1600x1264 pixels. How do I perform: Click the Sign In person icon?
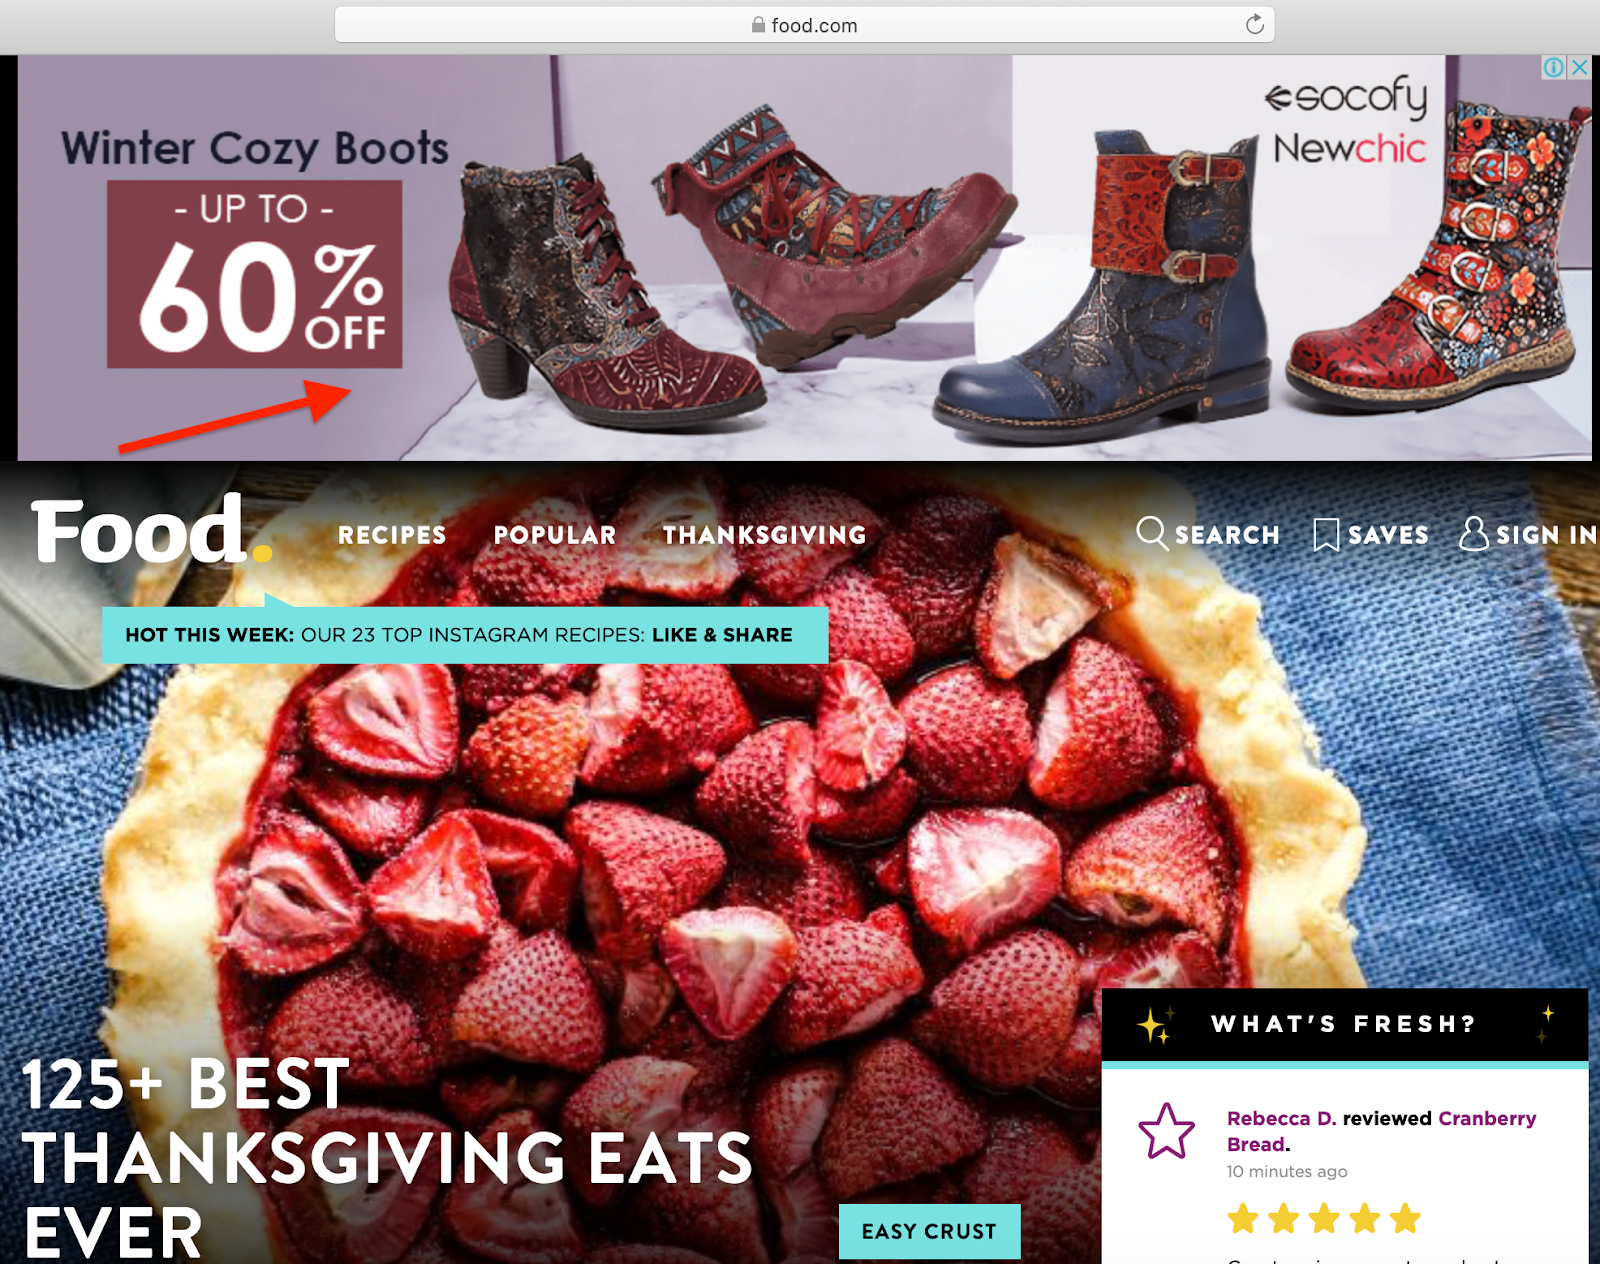(x=1473, y=534)
